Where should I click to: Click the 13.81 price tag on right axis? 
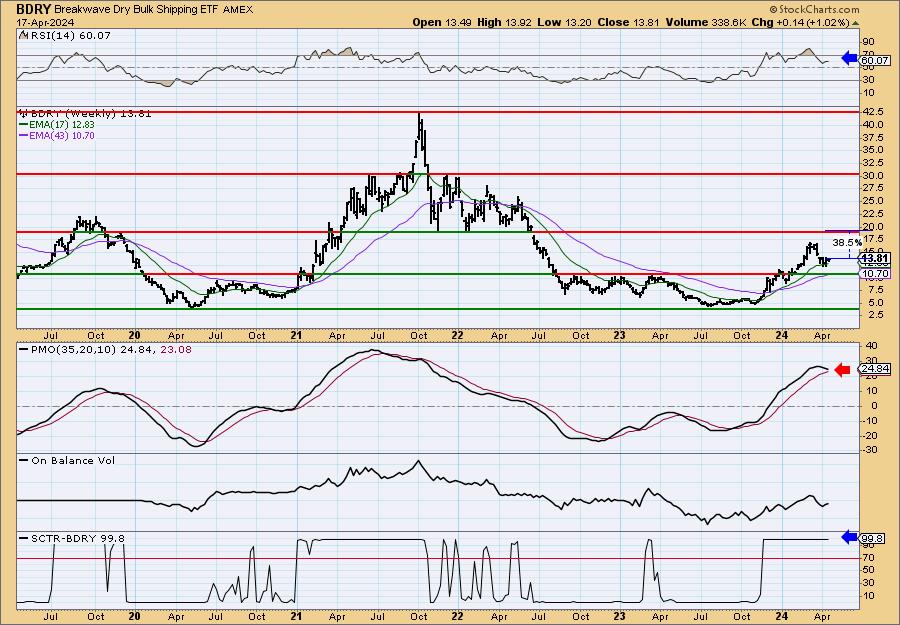pos(876,259)
